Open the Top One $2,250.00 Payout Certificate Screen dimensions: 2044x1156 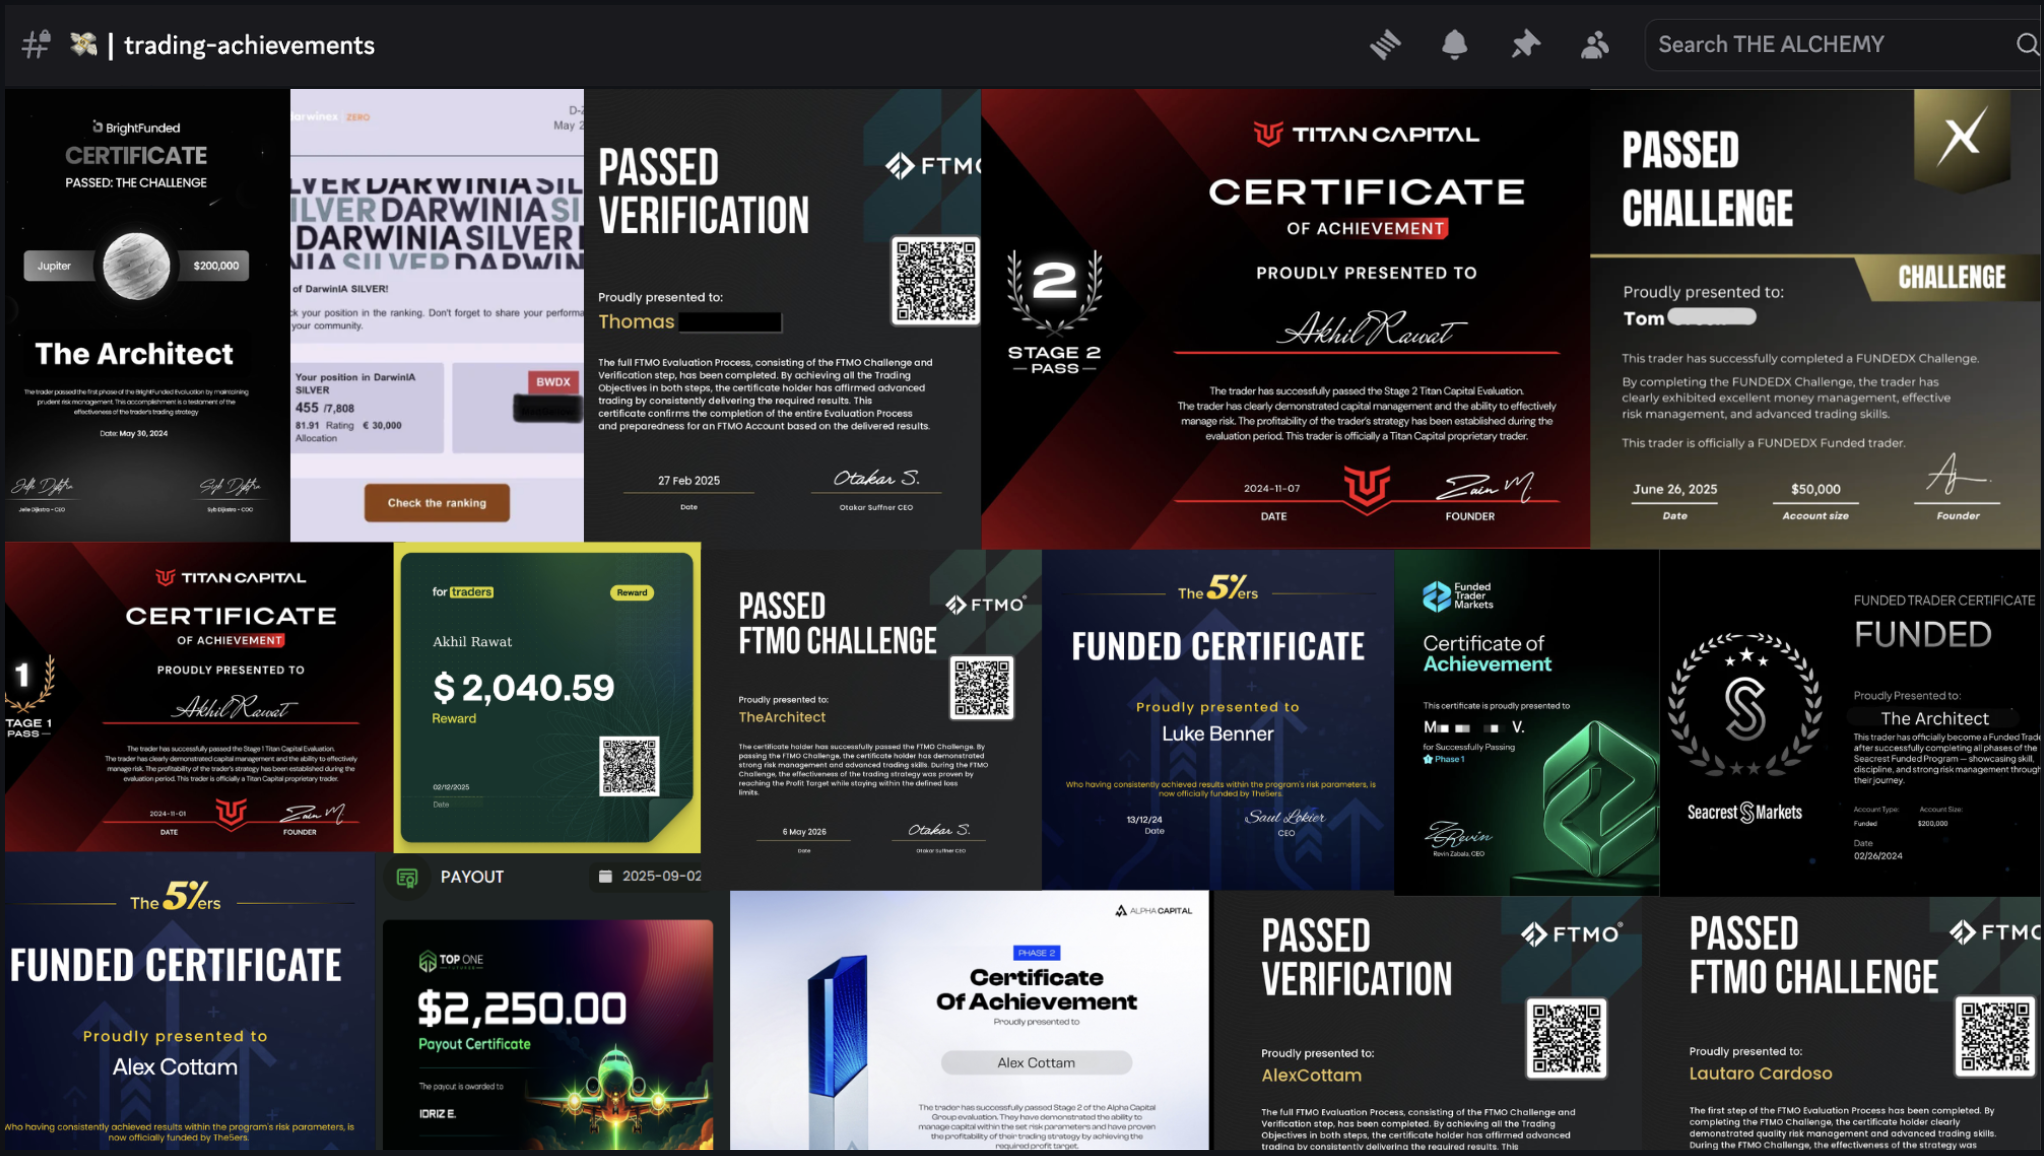(548, 1035)
